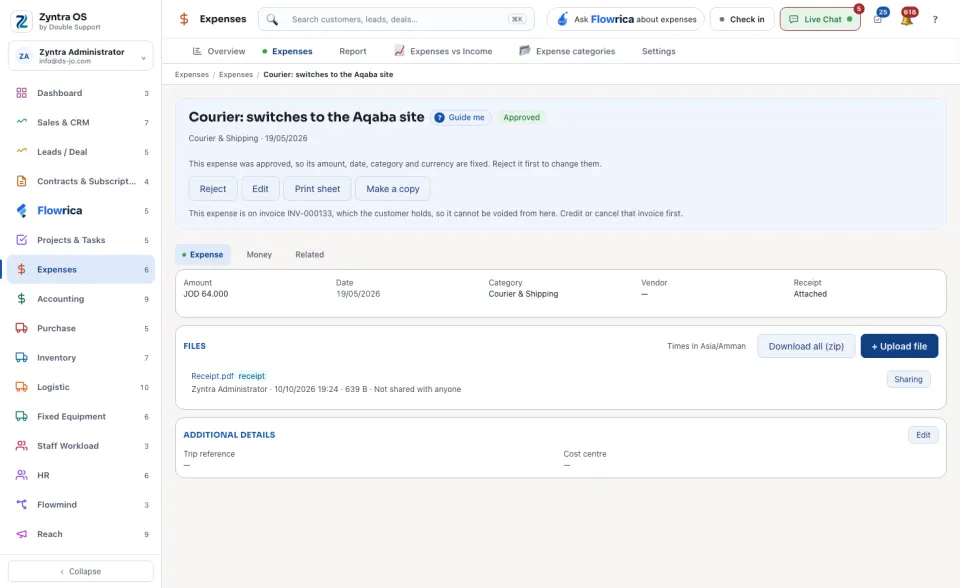This screenshot has width=960, height=588.
Task: Click the Accounting dollar icon
Action: (21, 298)
